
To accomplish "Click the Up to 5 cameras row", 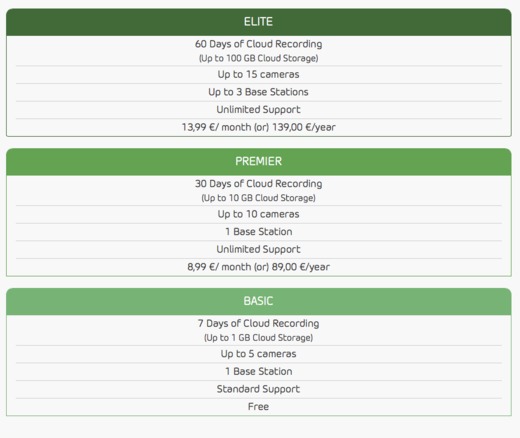I will pyautogui.click(x=259, y=354).
